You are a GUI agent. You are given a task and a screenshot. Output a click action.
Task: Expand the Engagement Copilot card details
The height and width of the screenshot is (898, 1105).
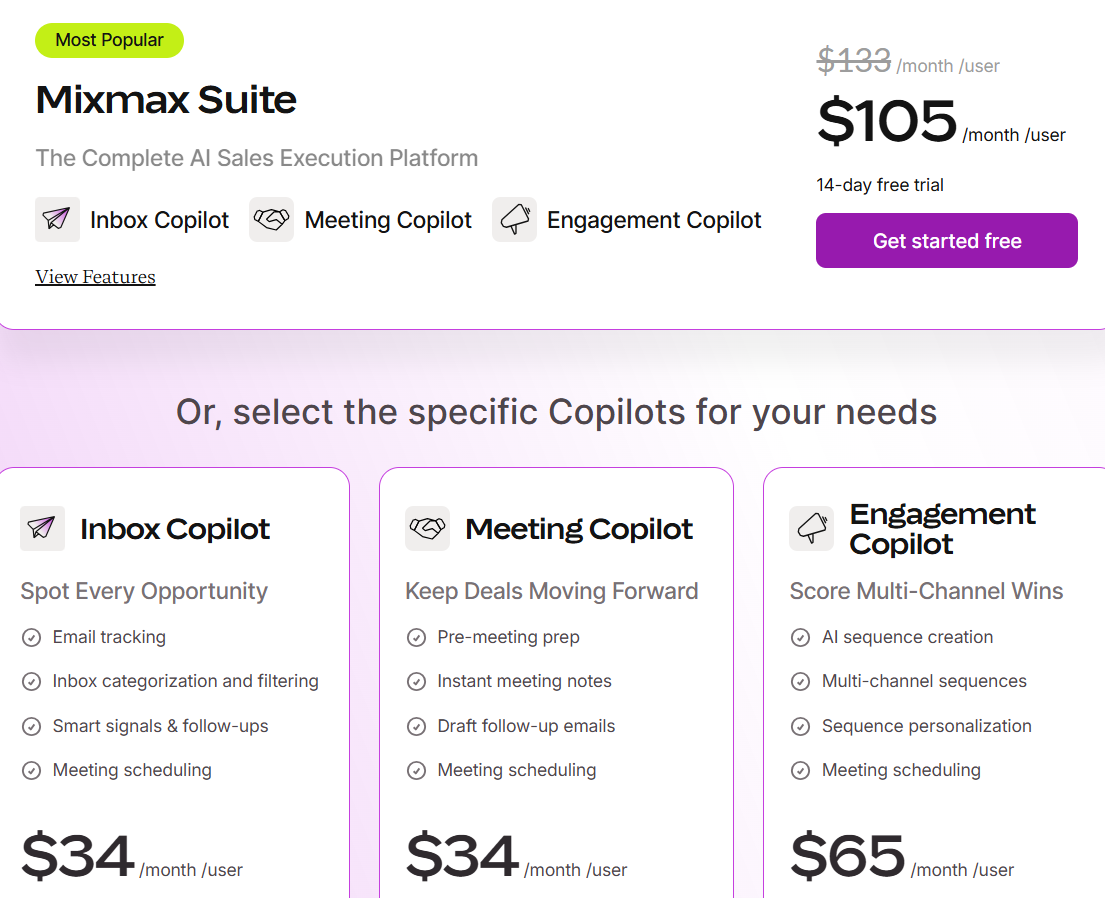point(943,528)
